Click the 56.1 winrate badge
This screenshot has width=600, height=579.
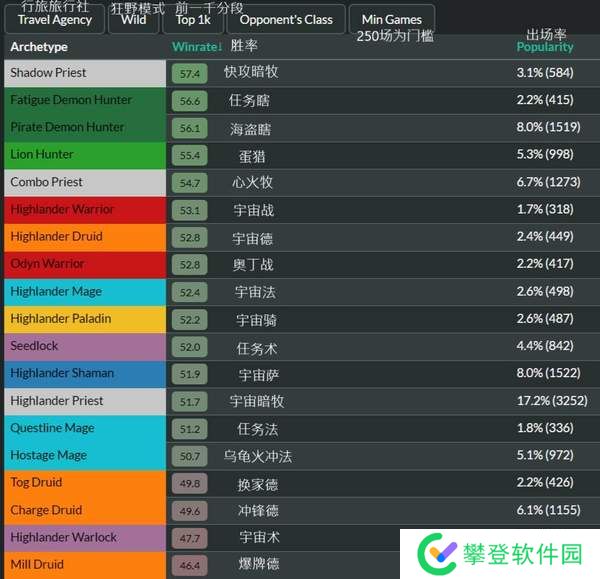(190, 128)
